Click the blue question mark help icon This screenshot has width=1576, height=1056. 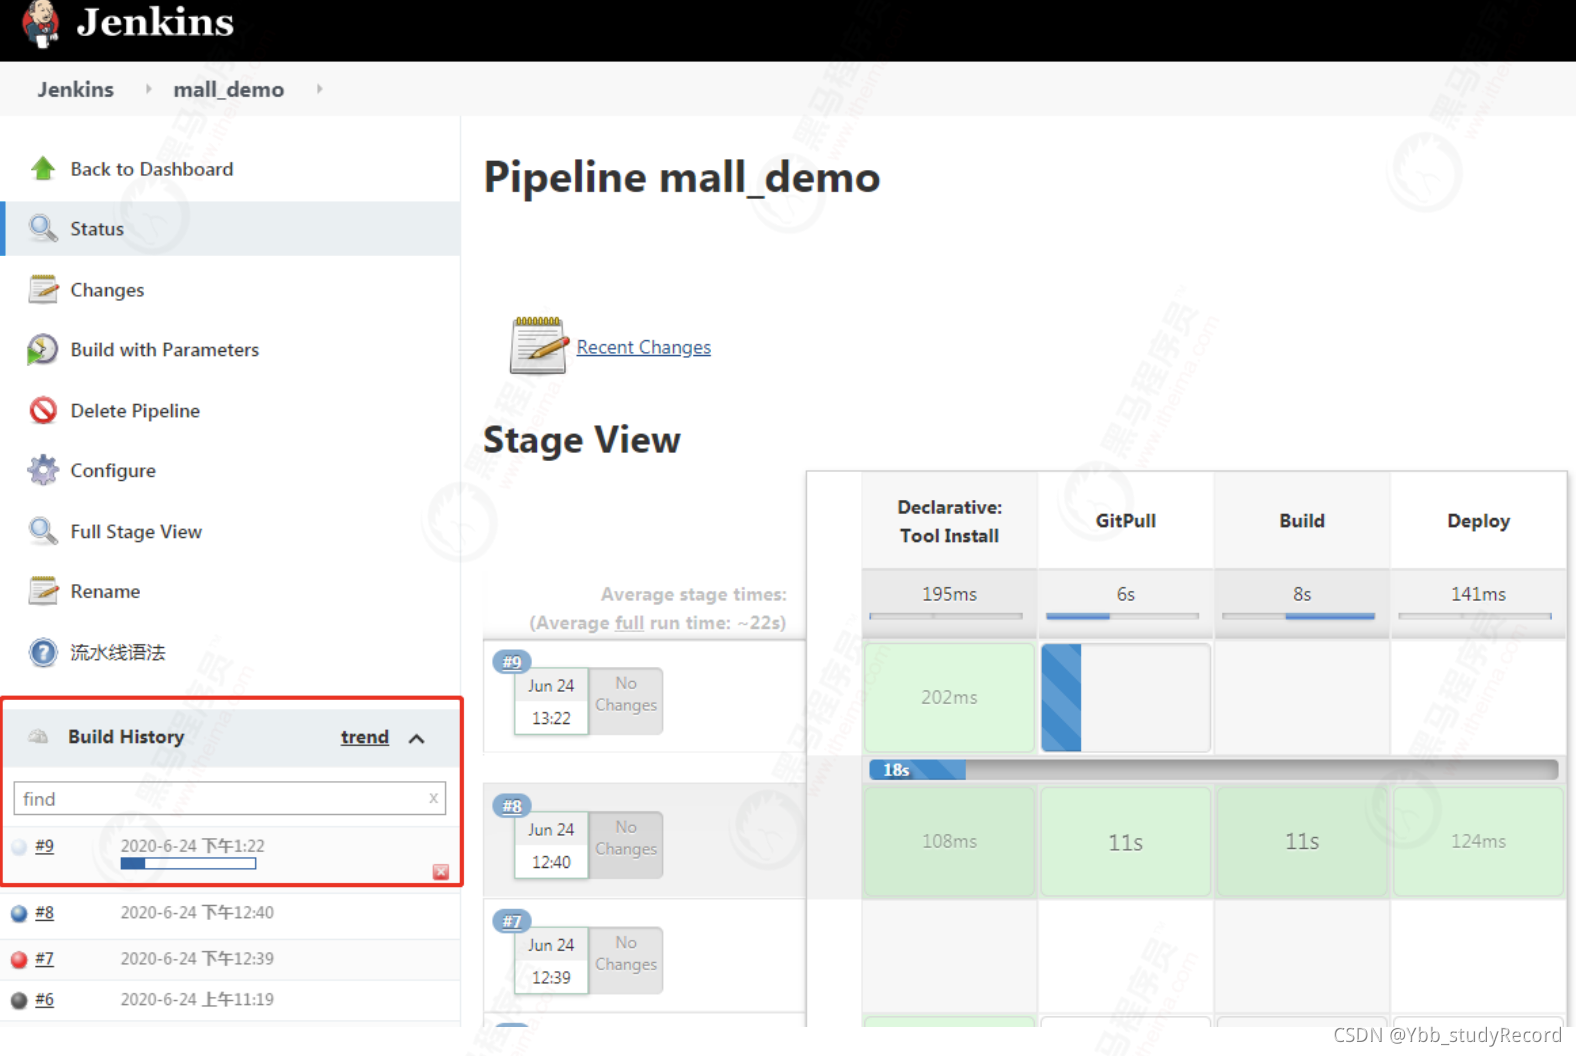tap(42, 652)
